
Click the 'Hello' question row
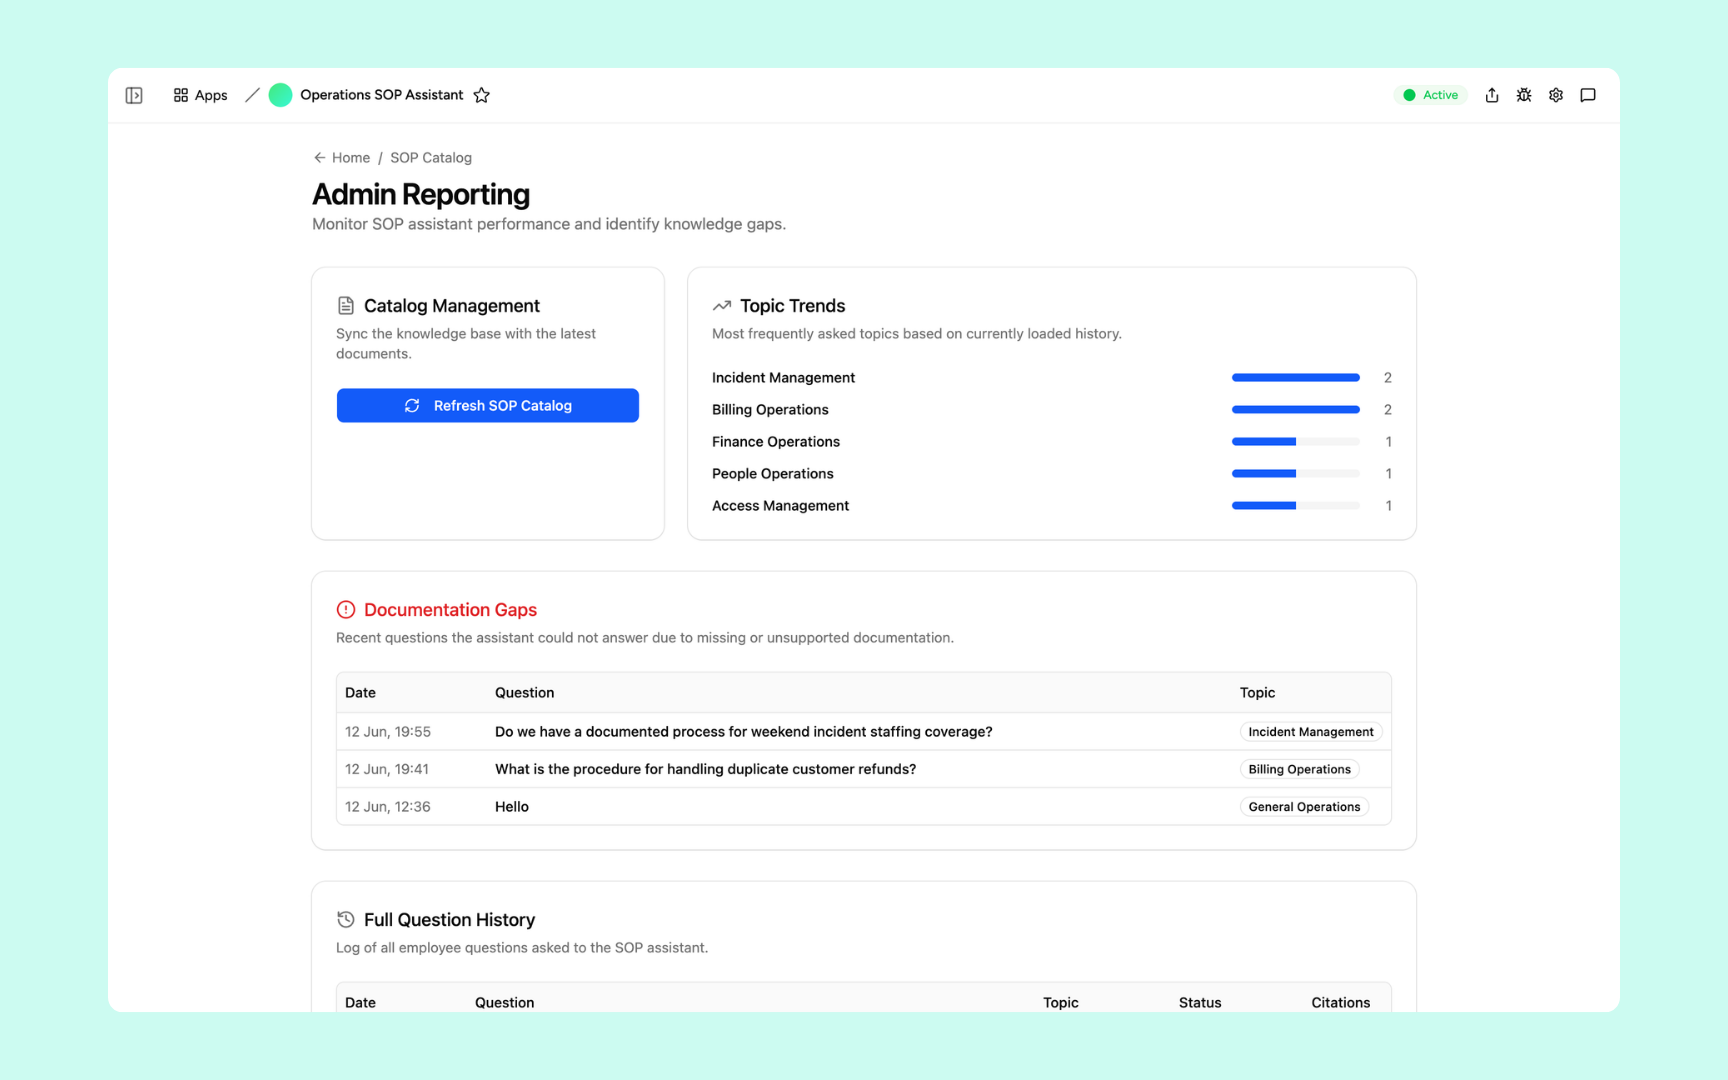864,807
